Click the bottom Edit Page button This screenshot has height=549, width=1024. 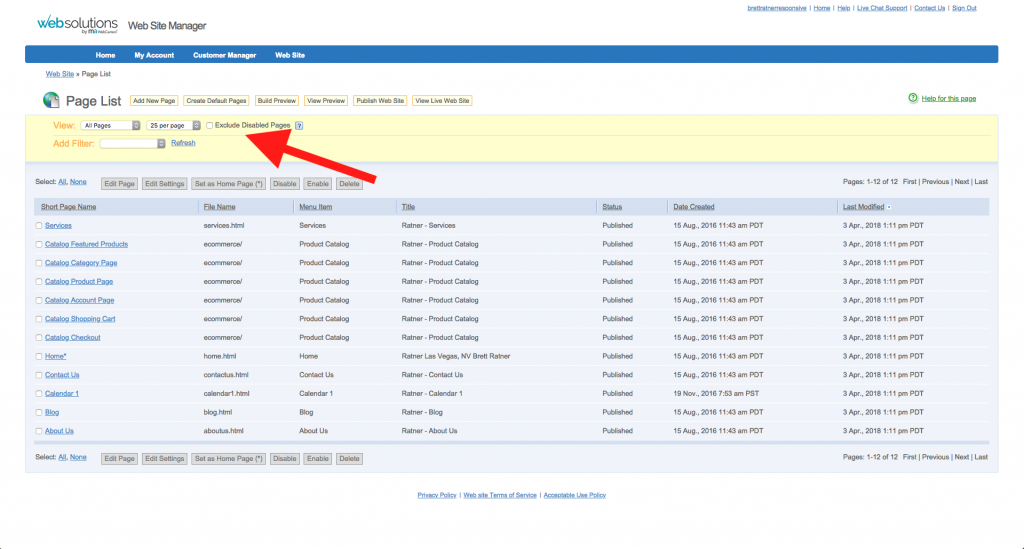point(120,459)
